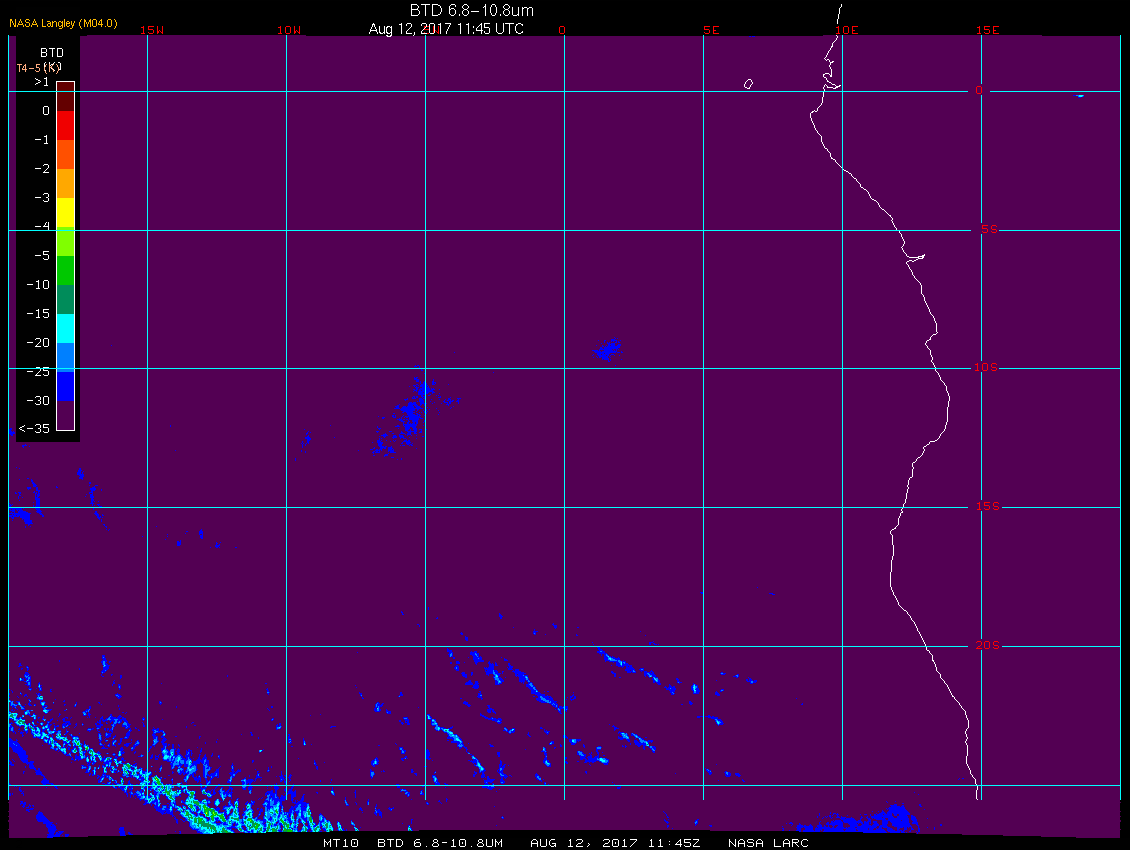
Task: Click the white '0' legend value
Action: 46,111
